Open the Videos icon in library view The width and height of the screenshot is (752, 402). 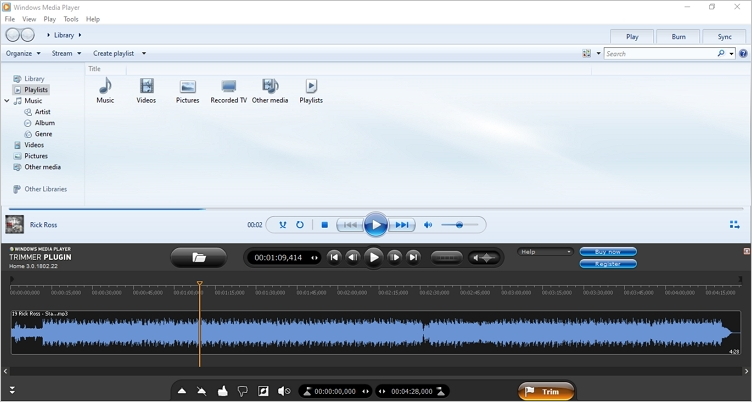146,91
